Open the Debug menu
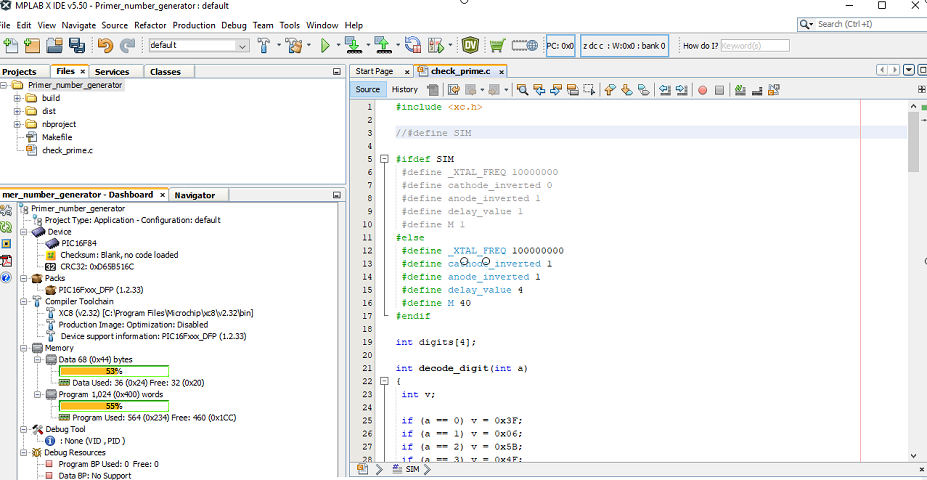 pyautogui.click(x=234, y=24)
